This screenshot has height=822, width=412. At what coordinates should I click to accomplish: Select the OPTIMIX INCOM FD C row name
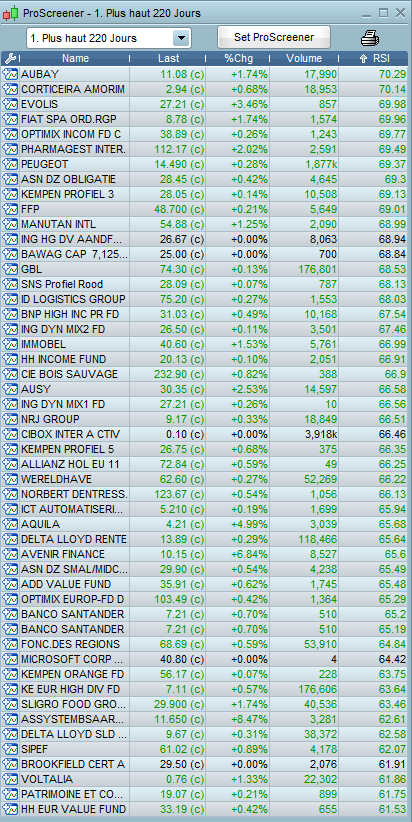[71, 134]
